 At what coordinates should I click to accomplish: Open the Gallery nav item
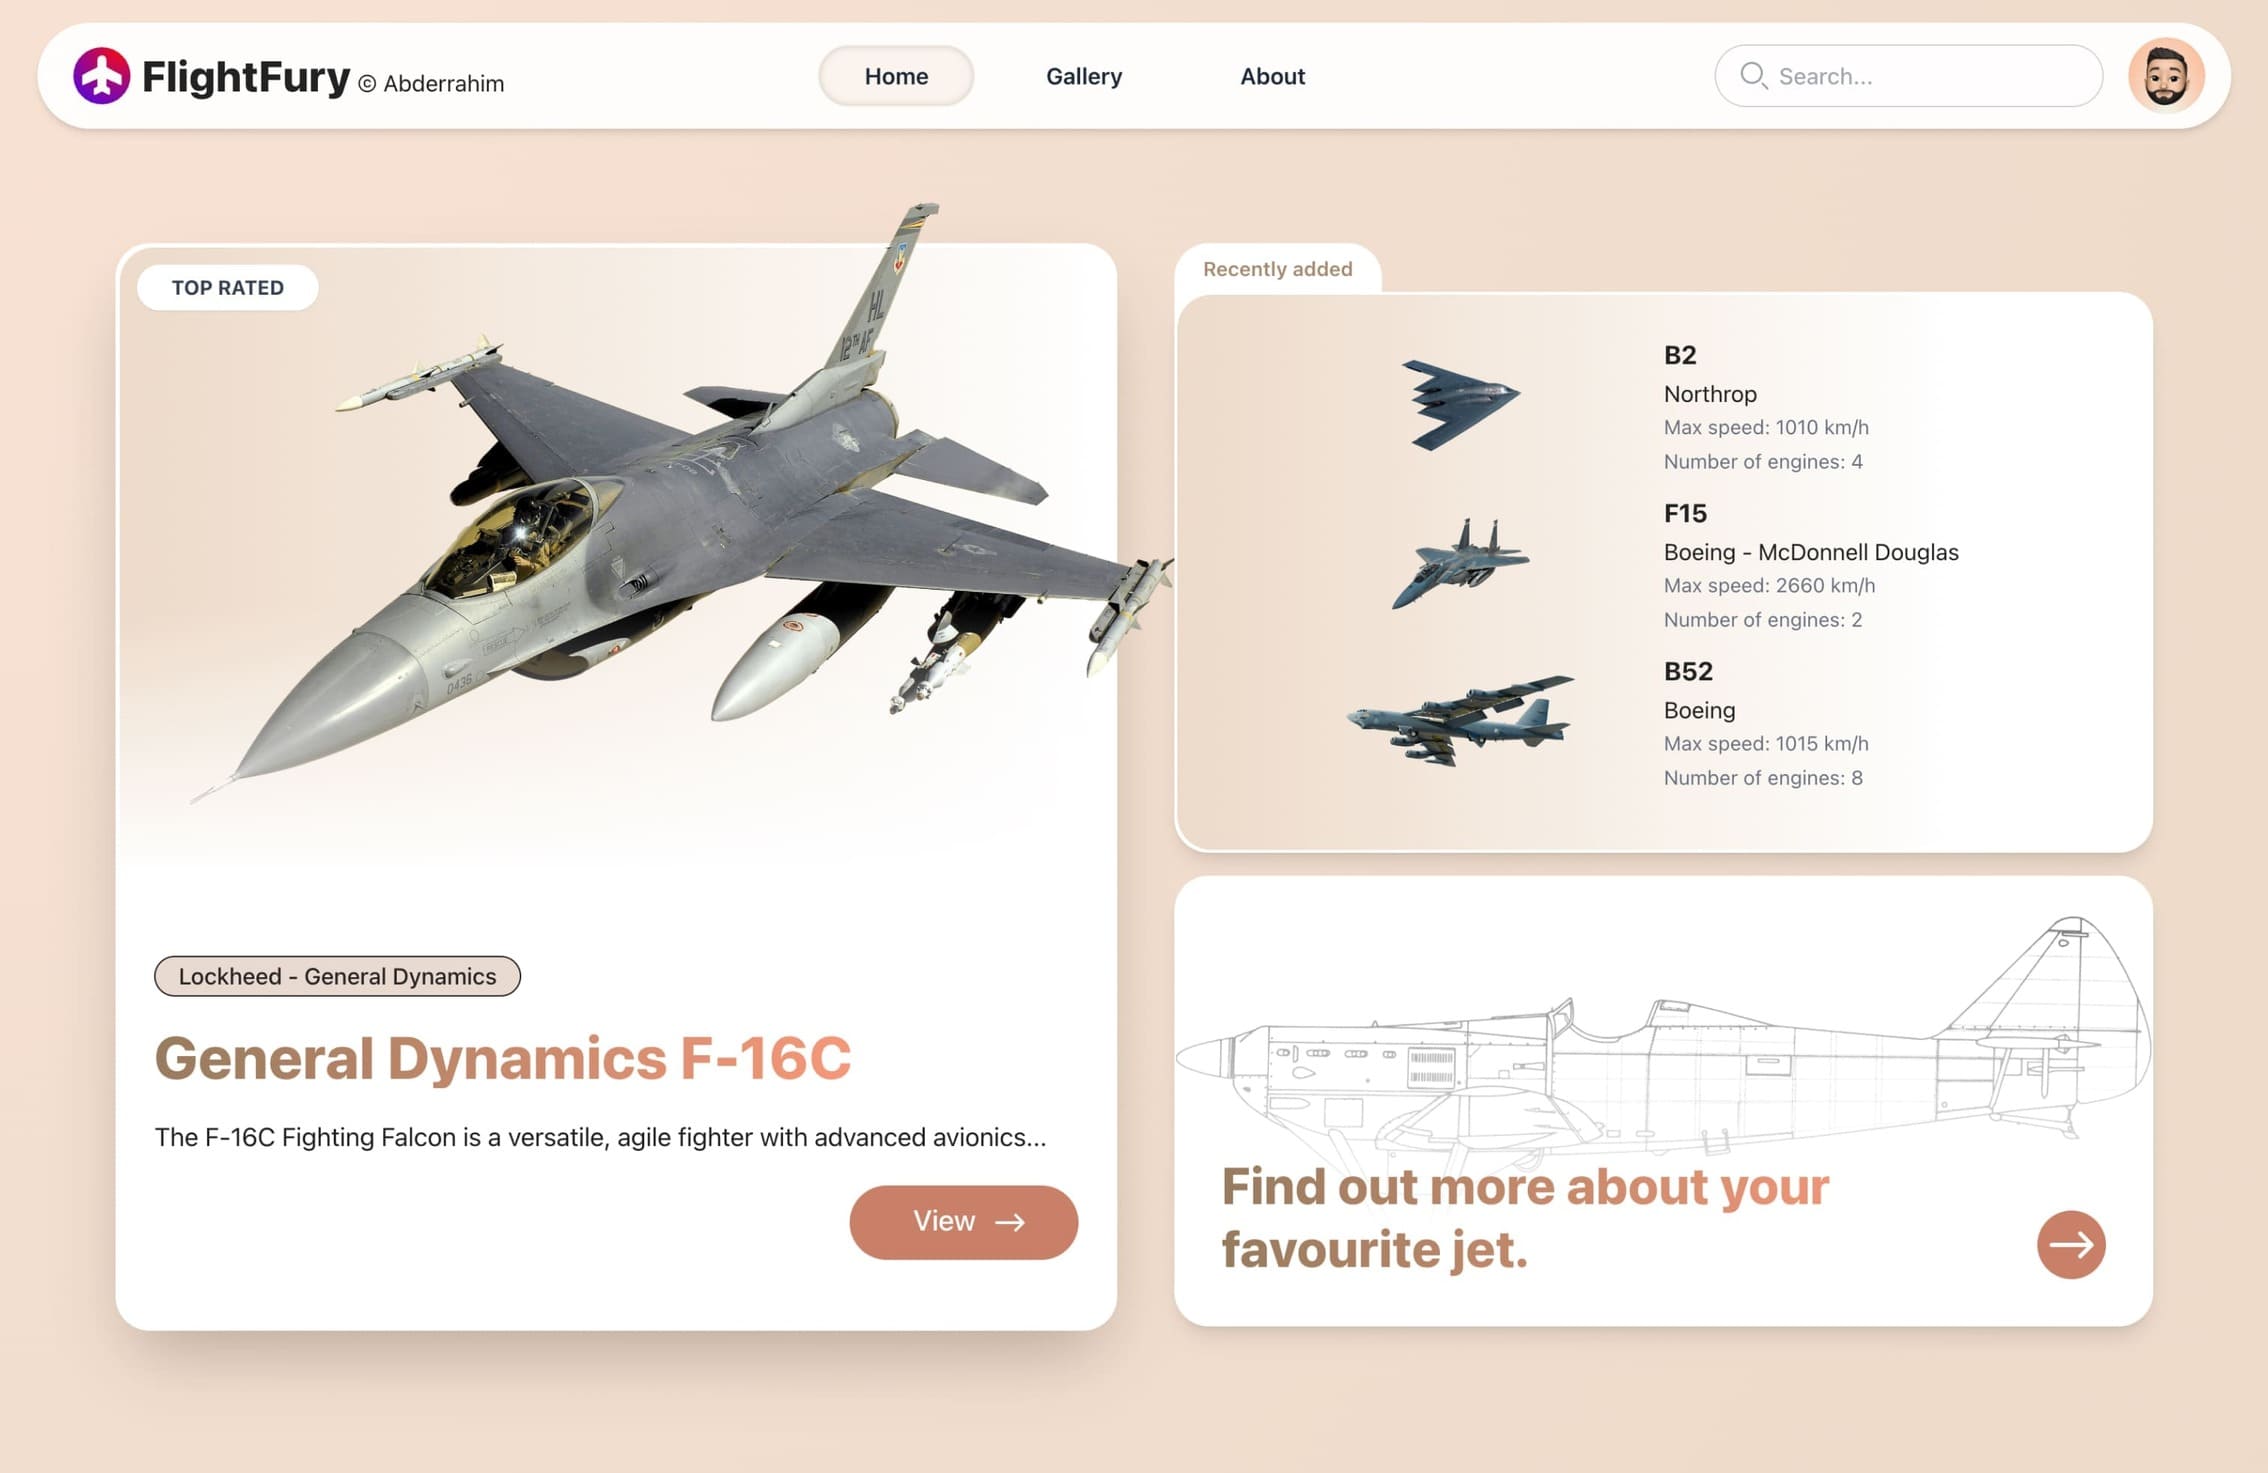point(1084,76)
